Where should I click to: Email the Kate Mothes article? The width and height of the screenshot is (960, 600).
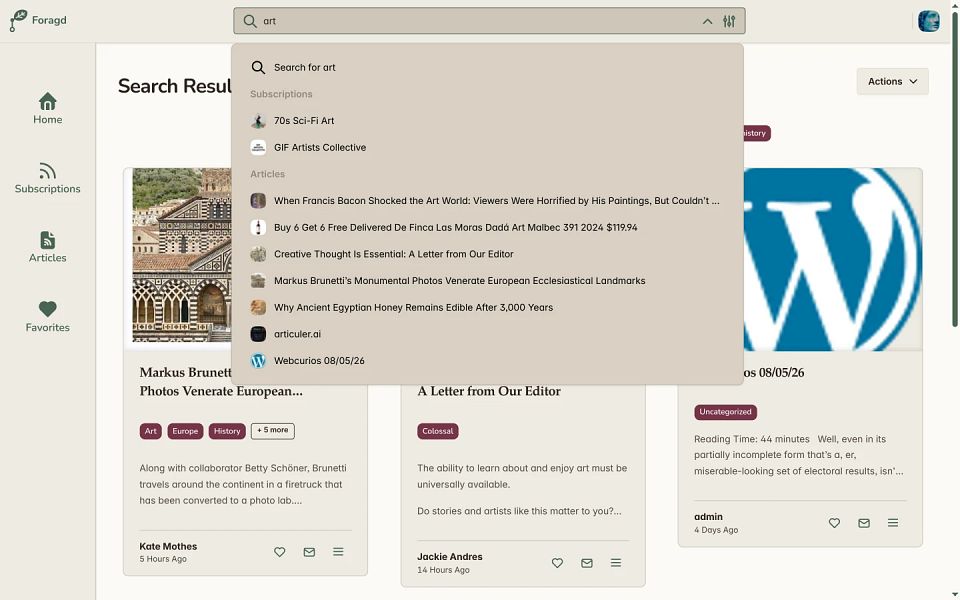(x=309, y=552)
